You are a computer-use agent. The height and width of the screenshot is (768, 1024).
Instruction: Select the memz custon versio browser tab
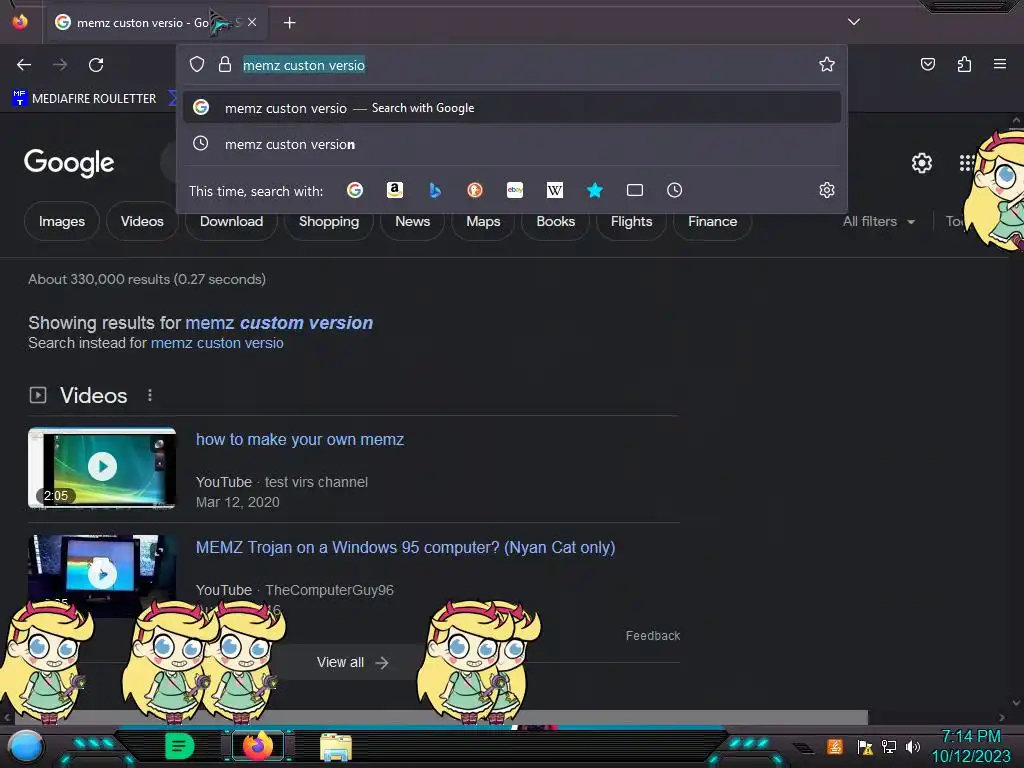[x=155, y=23]
